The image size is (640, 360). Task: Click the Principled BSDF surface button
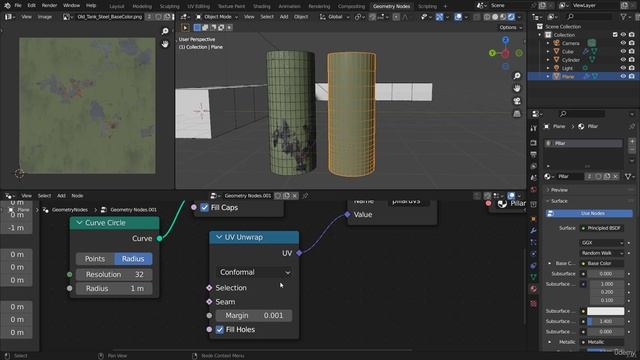pos(602,228)
